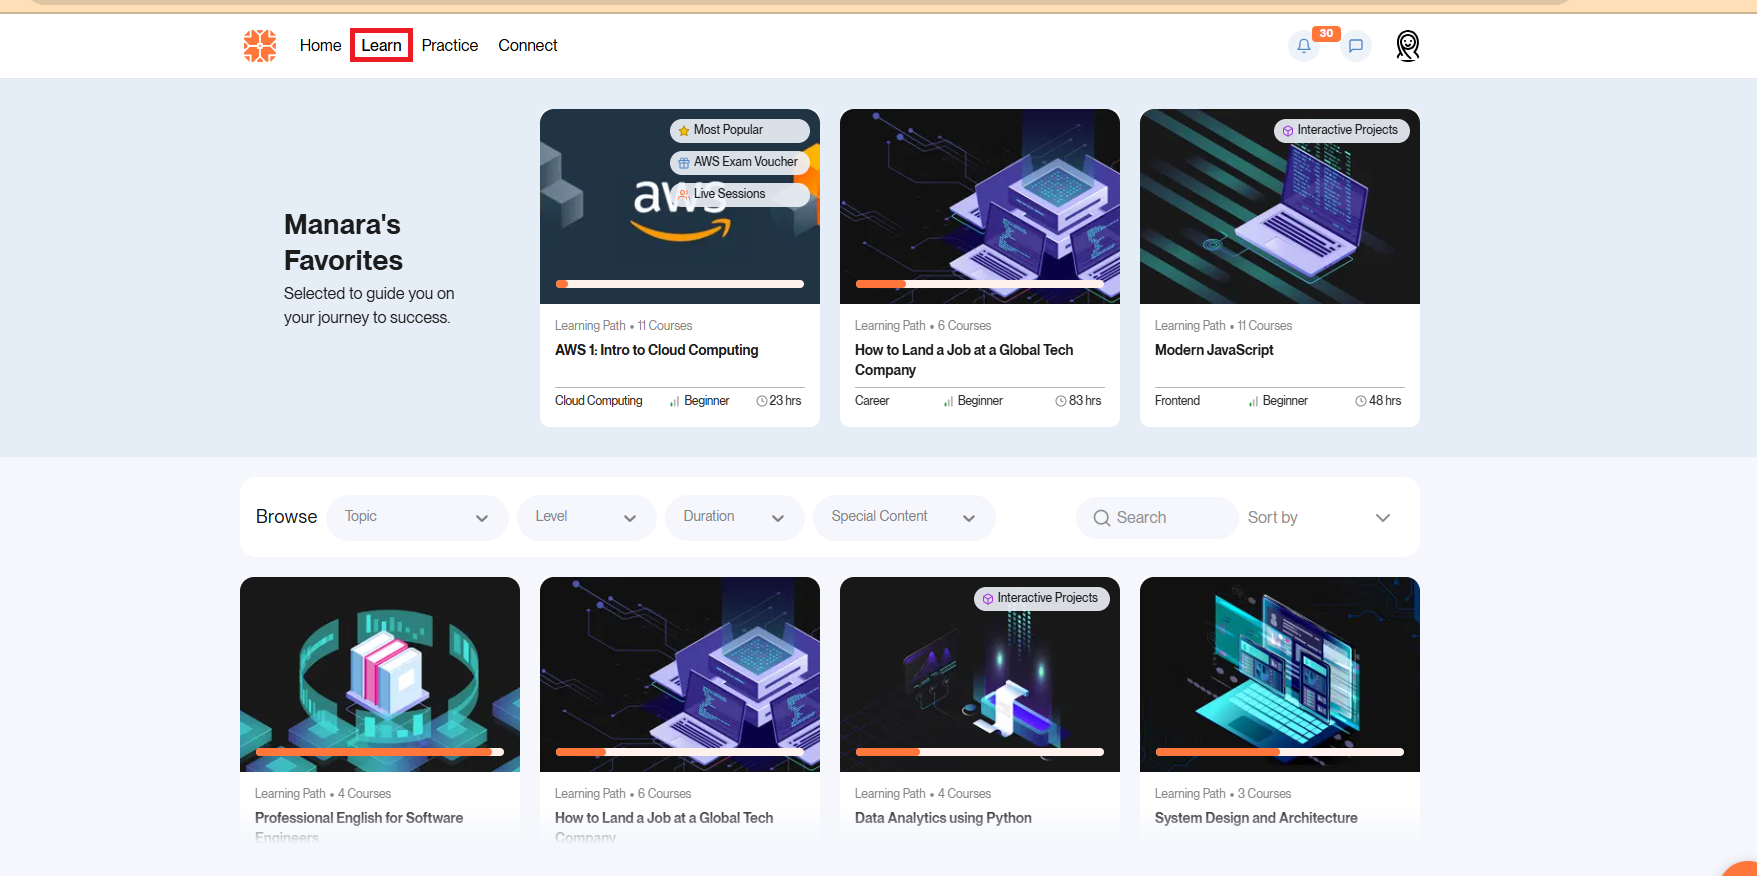The height and width of the screenshot is (876, 1757).
Task: Open the notifications bell icon
Action: (1304, 46)
